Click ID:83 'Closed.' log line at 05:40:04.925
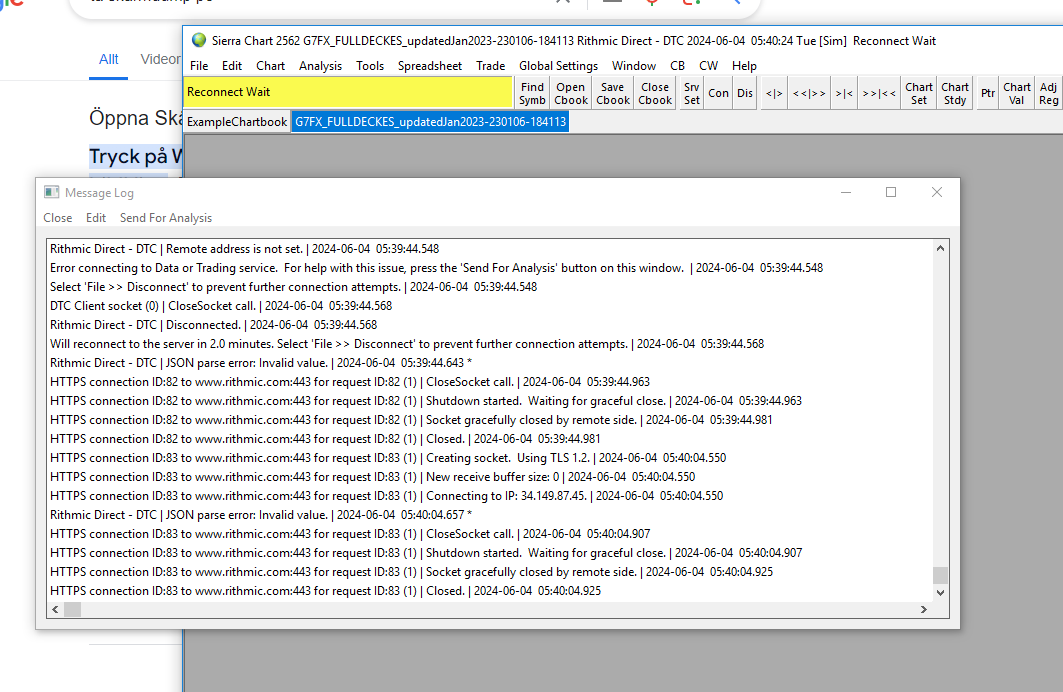This screenshot has height=692, width=1063. (325, 590)
